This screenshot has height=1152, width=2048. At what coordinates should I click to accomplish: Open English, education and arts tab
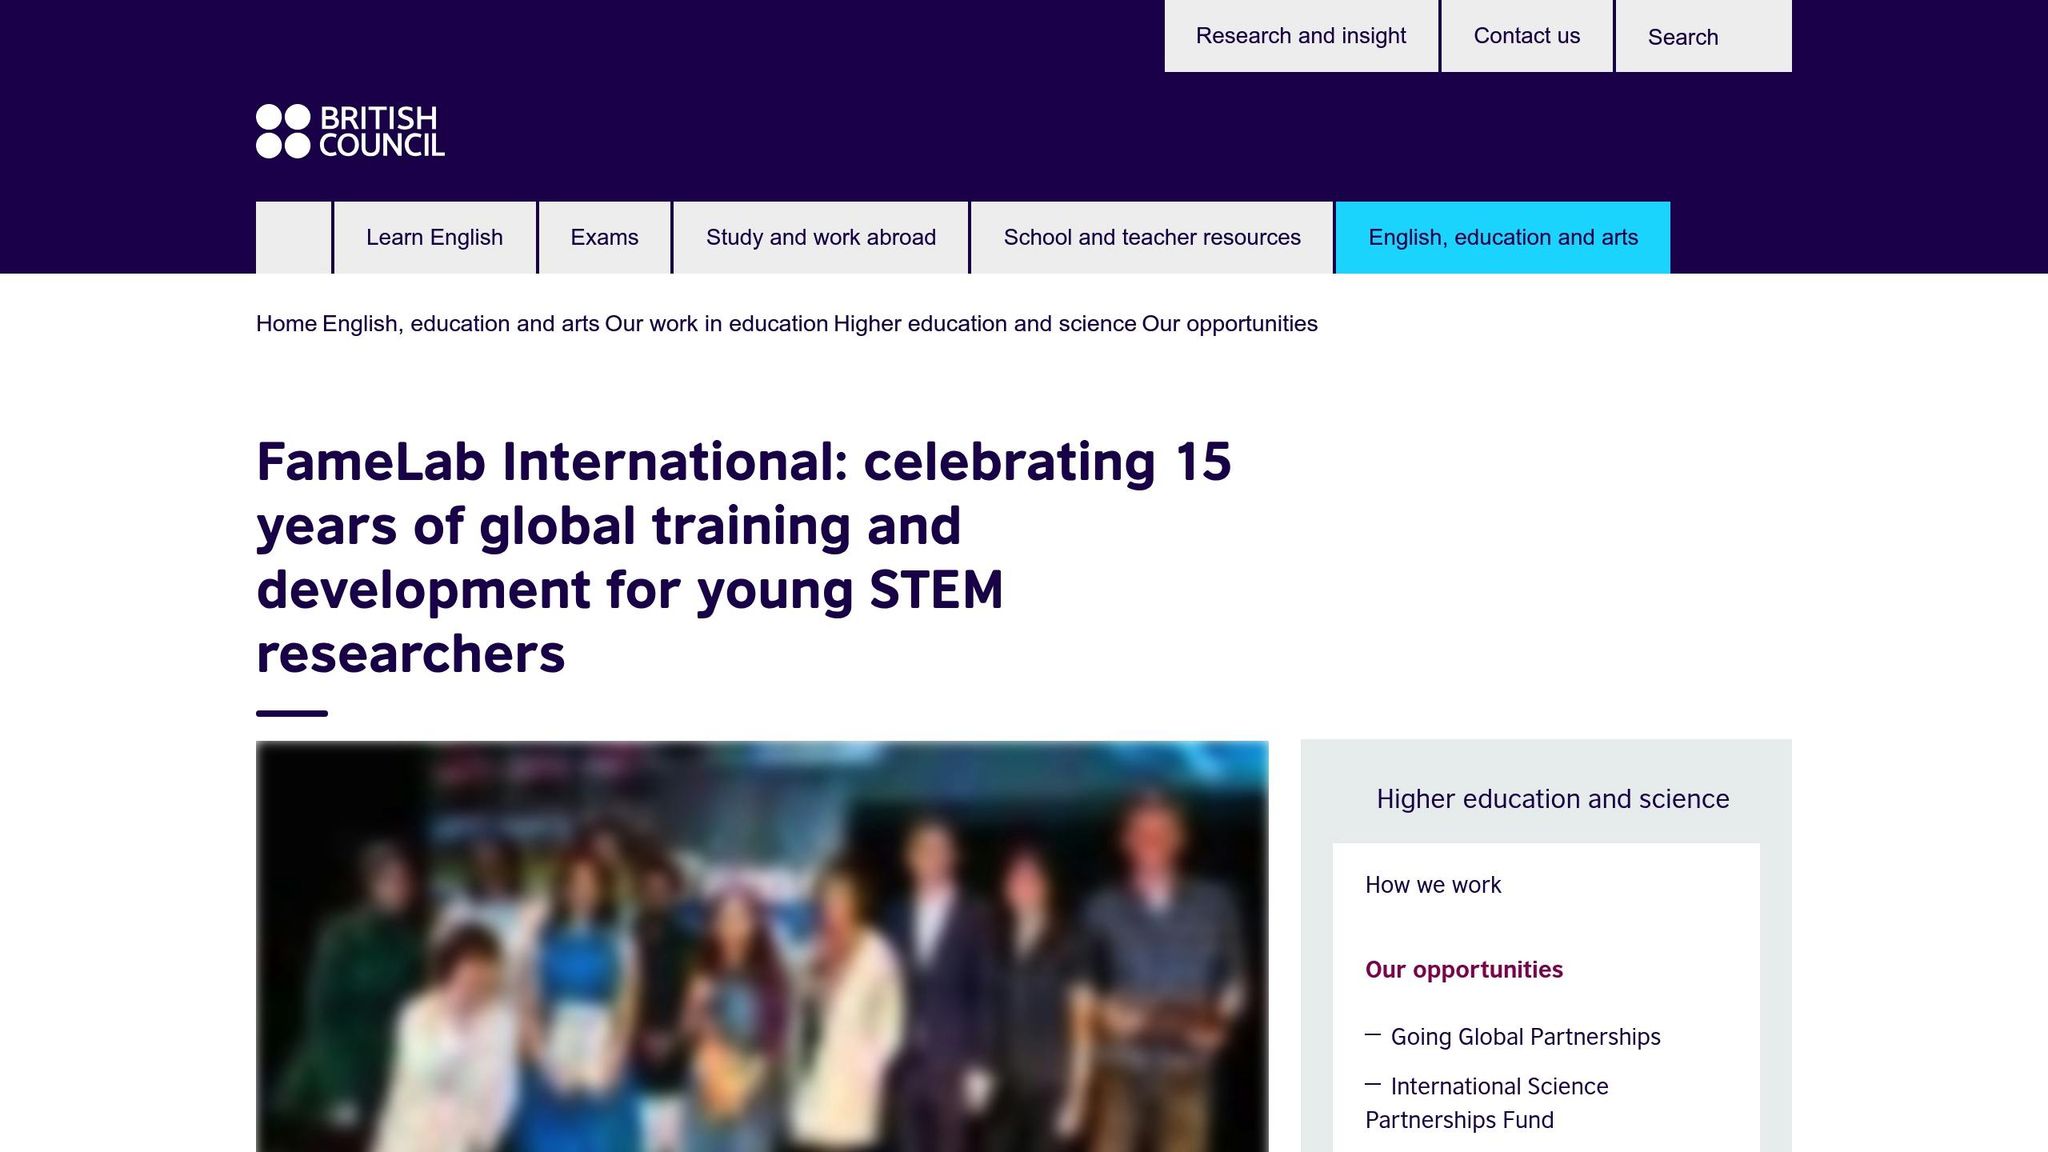tap(1503, 237)
